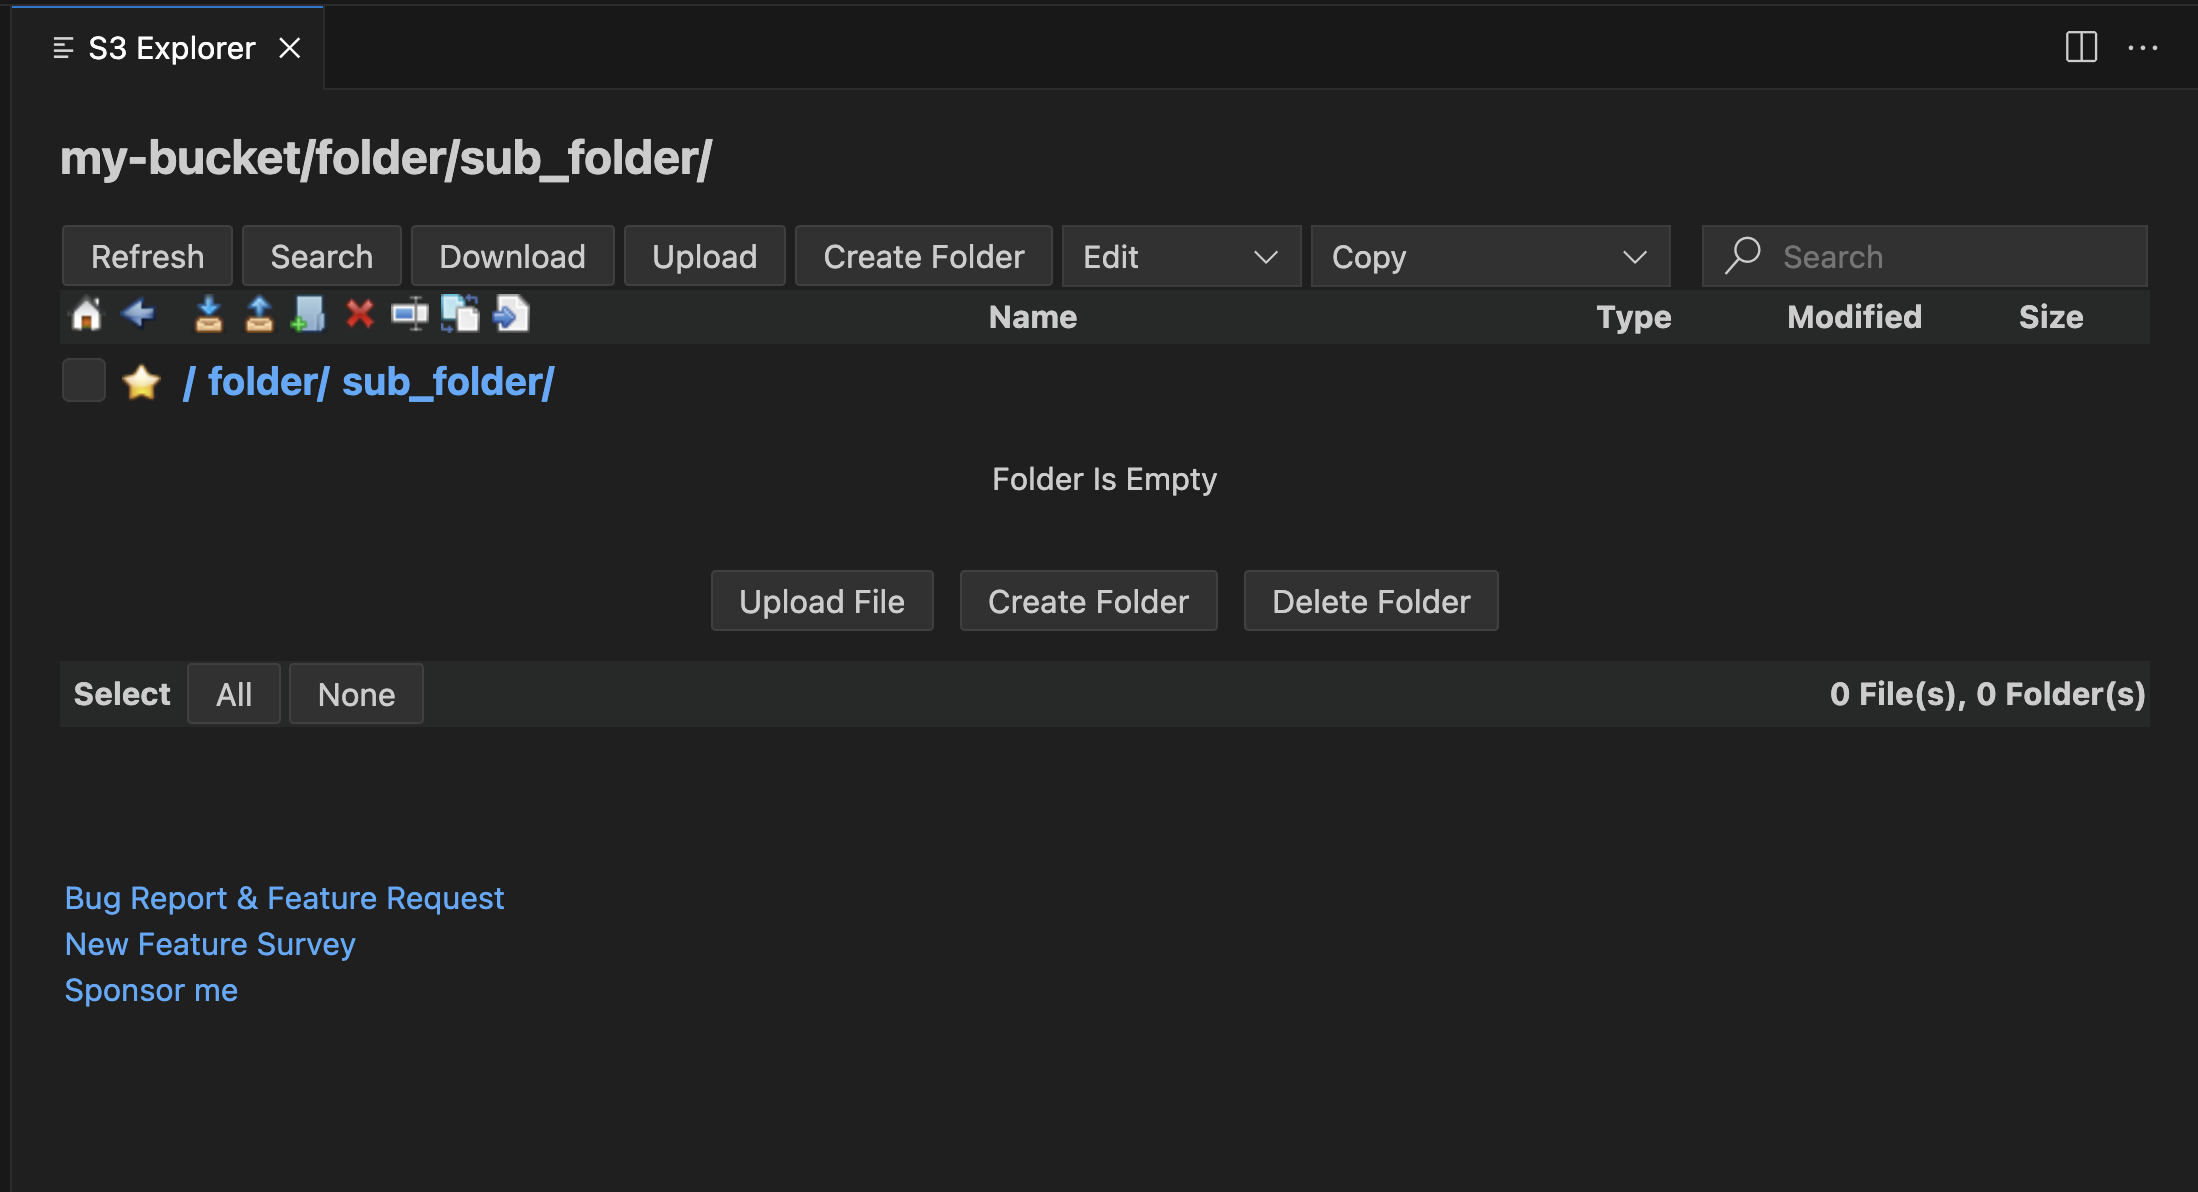Open the editor more actions menu

[2143, 47]
